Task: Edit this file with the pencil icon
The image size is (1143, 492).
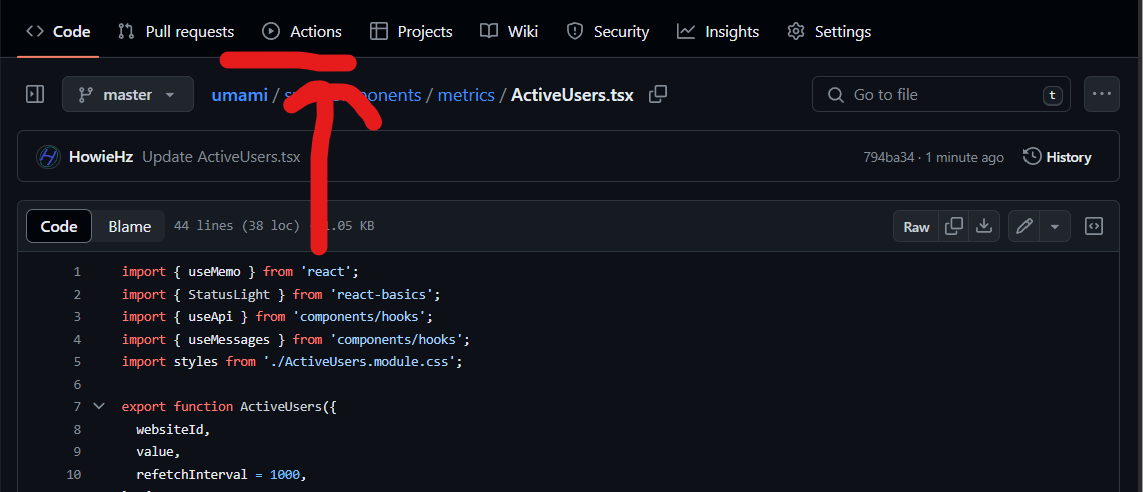Action: click(1023, 226)
